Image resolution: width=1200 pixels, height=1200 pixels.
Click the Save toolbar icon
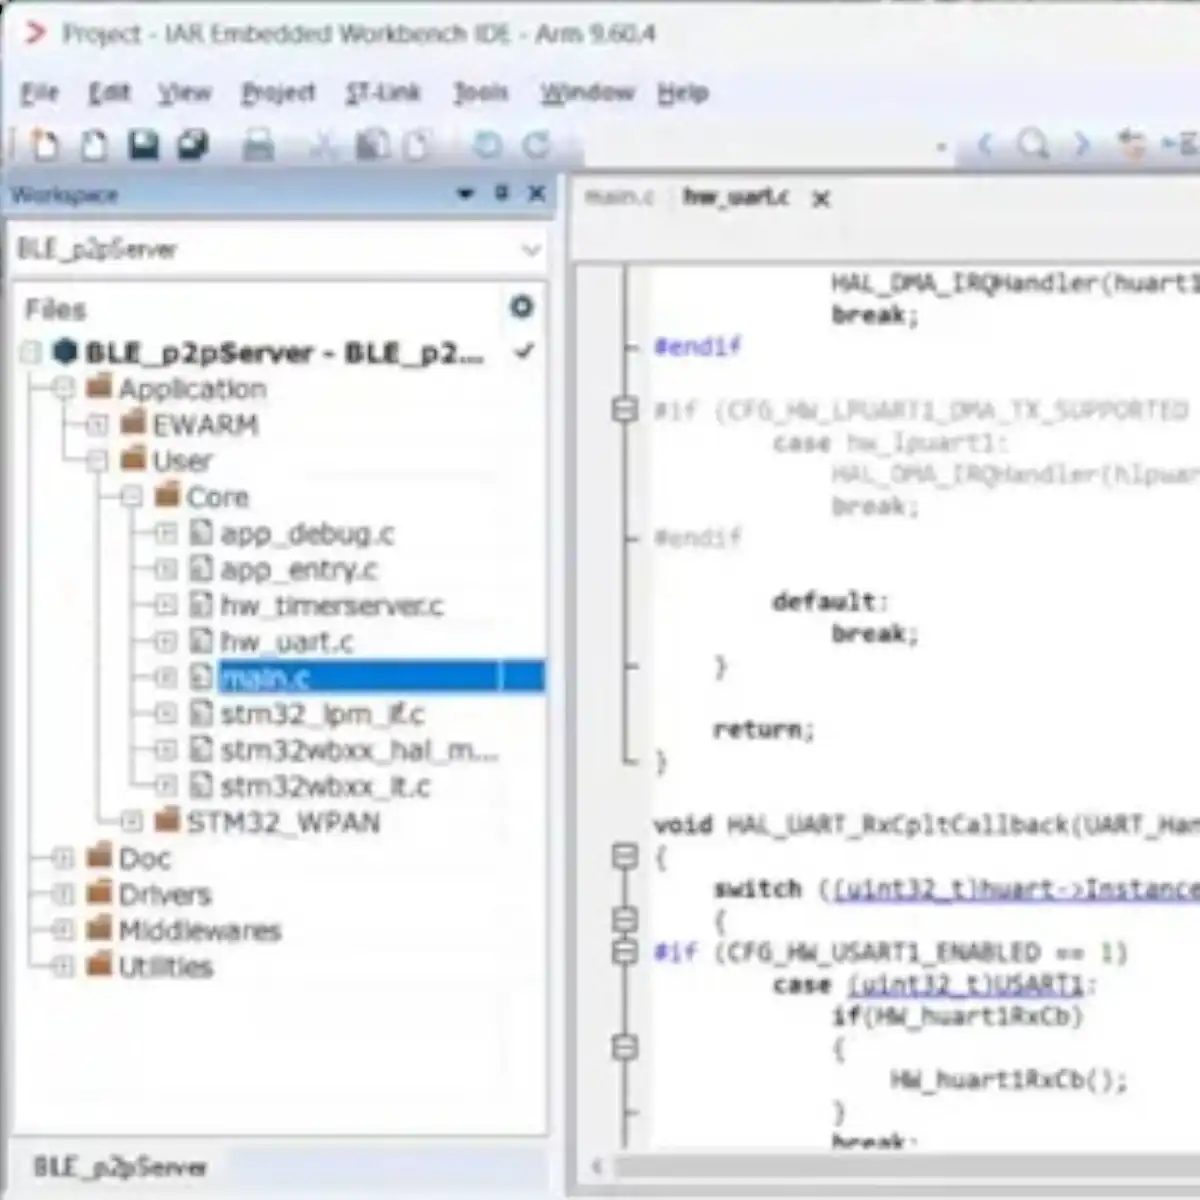pyautogui.click(x=144, y=146)
